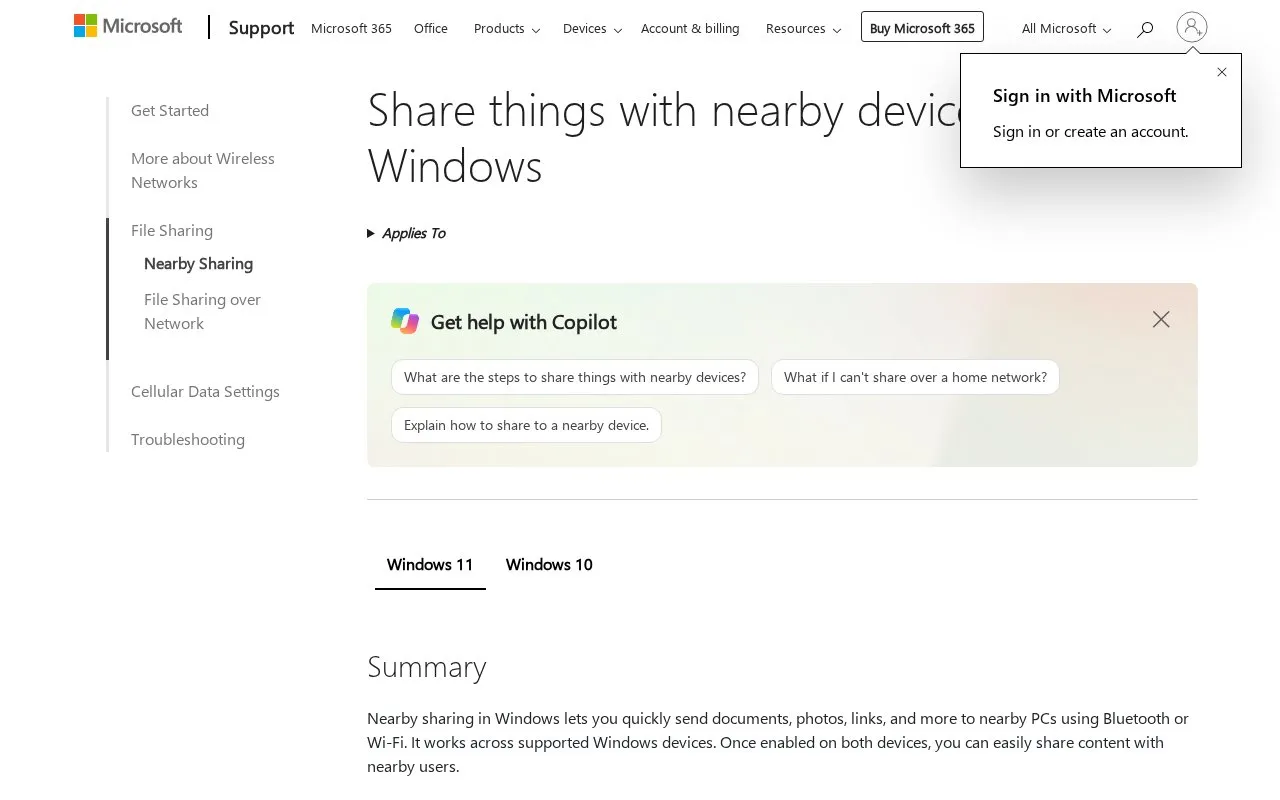Go to Account & billing
Image resolution: width=1280 pixels, height=800 pixels.
pyautogui.click(x=690, y=28)
